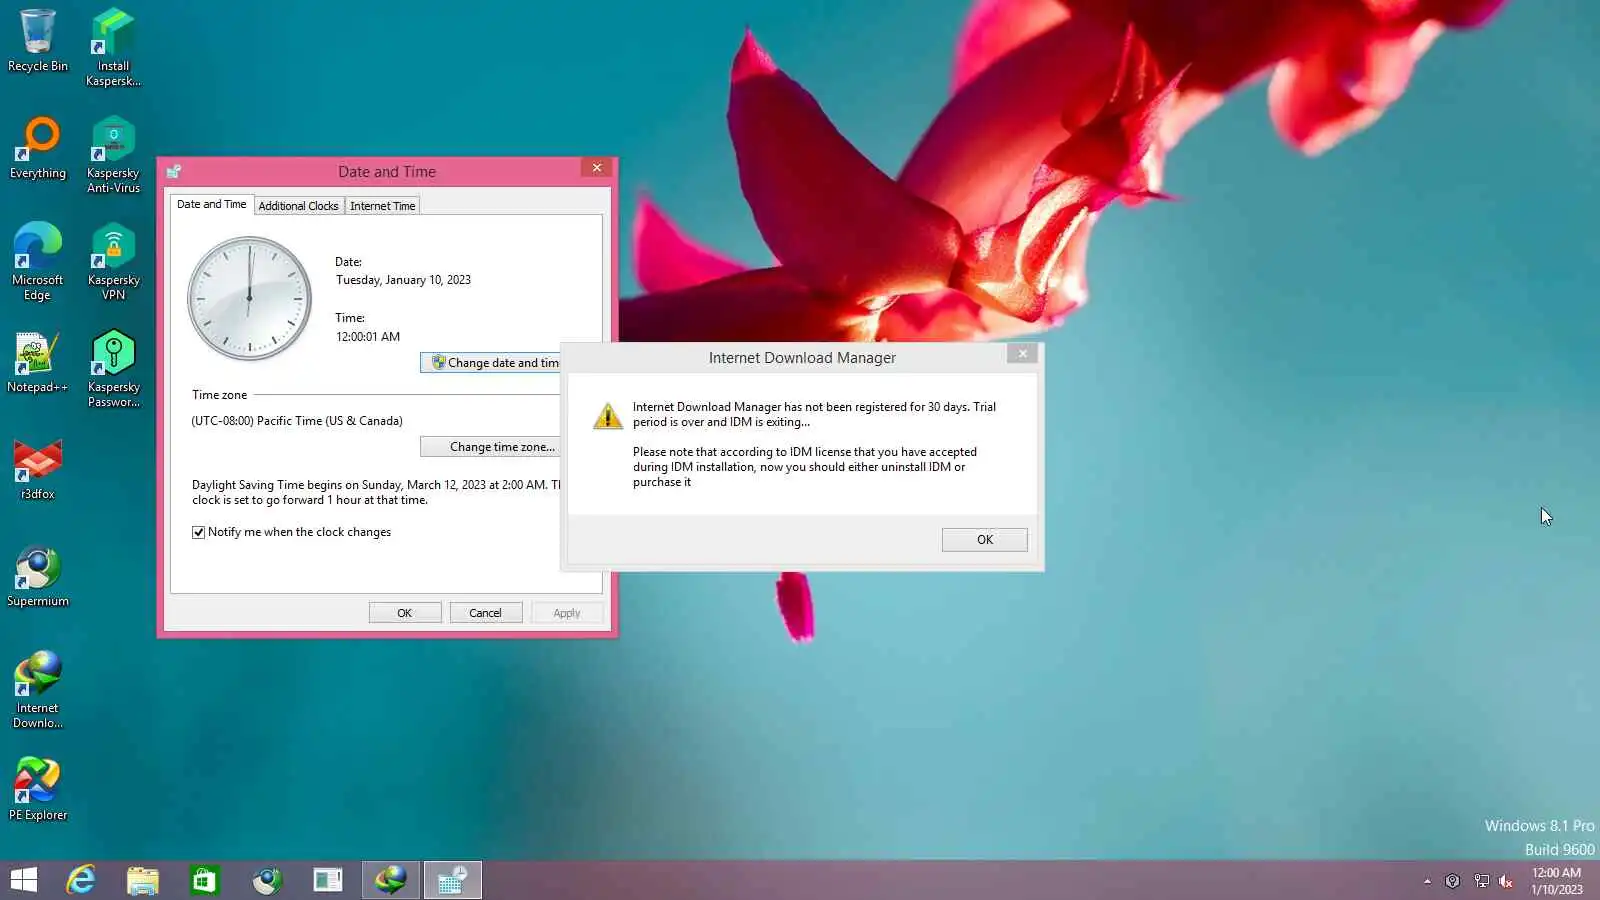Launch the Install Kaspersky desktop shortcut
This screenshot has width=1600, height=900.
[x=113, y=48]
